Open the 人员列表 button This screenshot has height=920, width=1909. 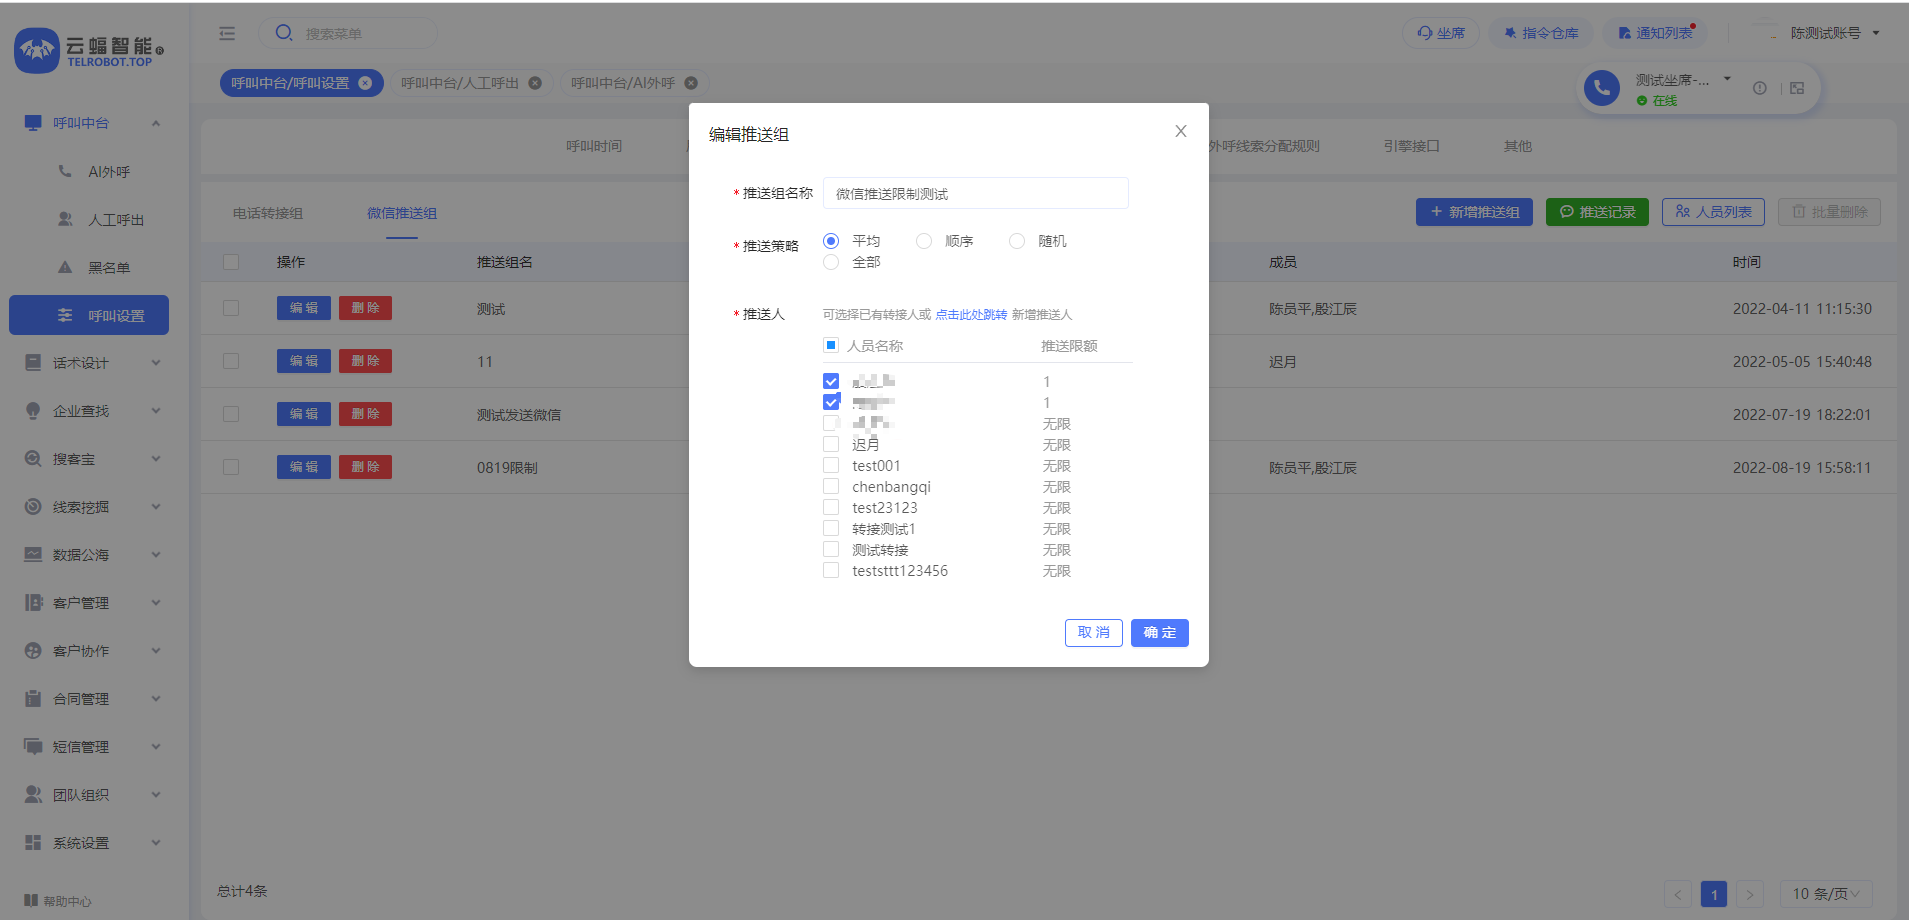pos(1713,212)
